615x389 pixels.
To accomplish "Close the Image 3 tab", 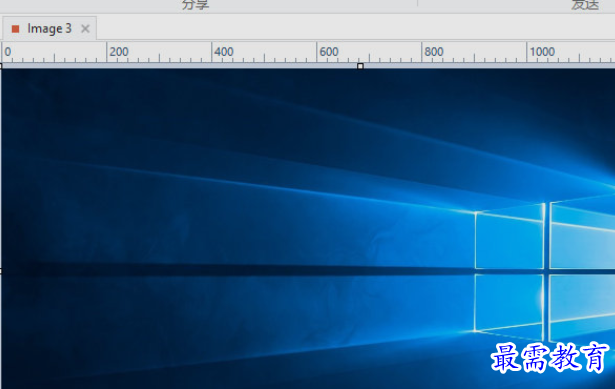I will coord(85,29).
